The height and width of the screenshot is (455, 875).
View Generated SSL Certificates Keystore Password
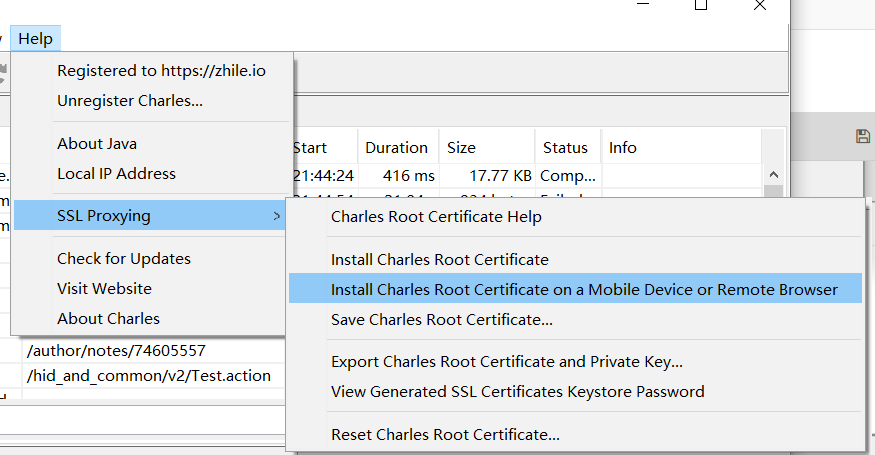517,391
